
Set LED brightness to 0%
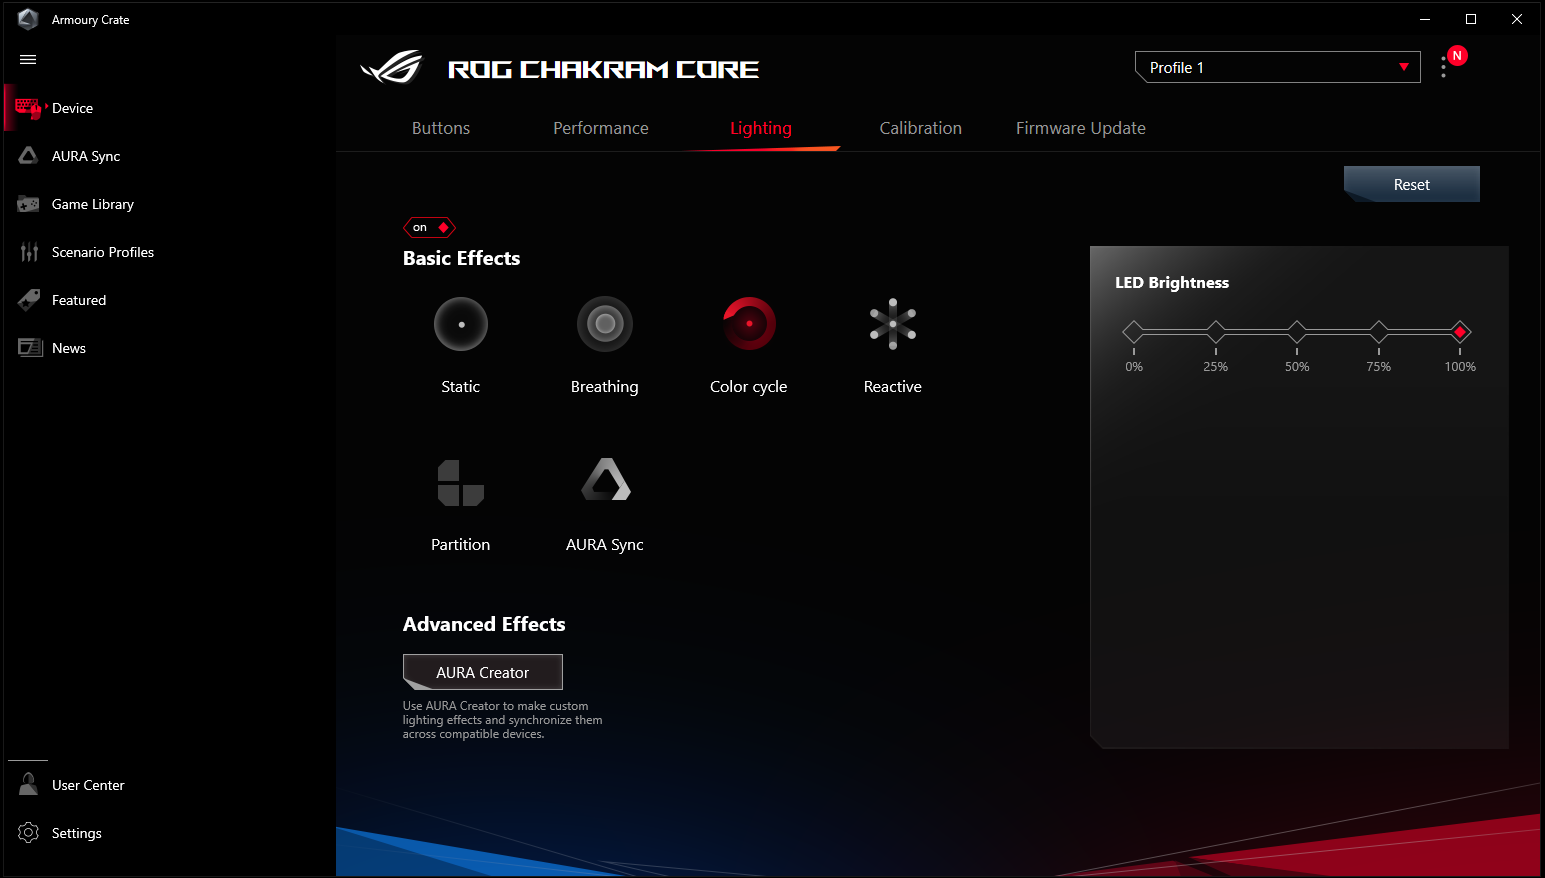[1134, 332]
